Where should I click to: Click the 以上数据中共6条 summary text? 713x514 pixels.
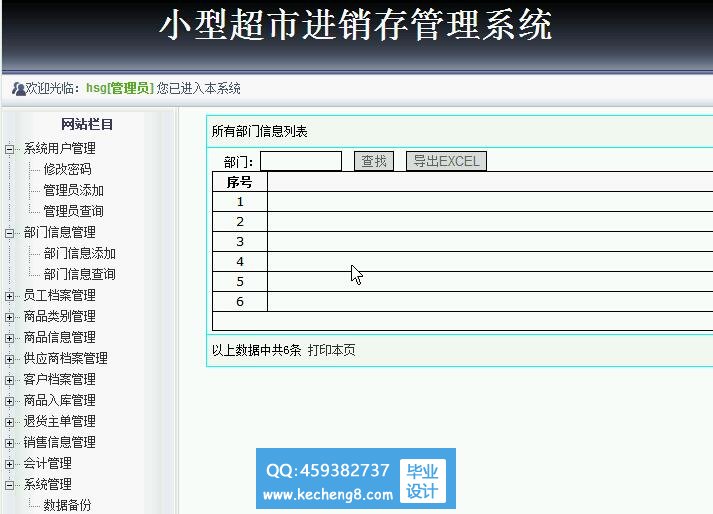pyautogui.click(x=256, y=350)
